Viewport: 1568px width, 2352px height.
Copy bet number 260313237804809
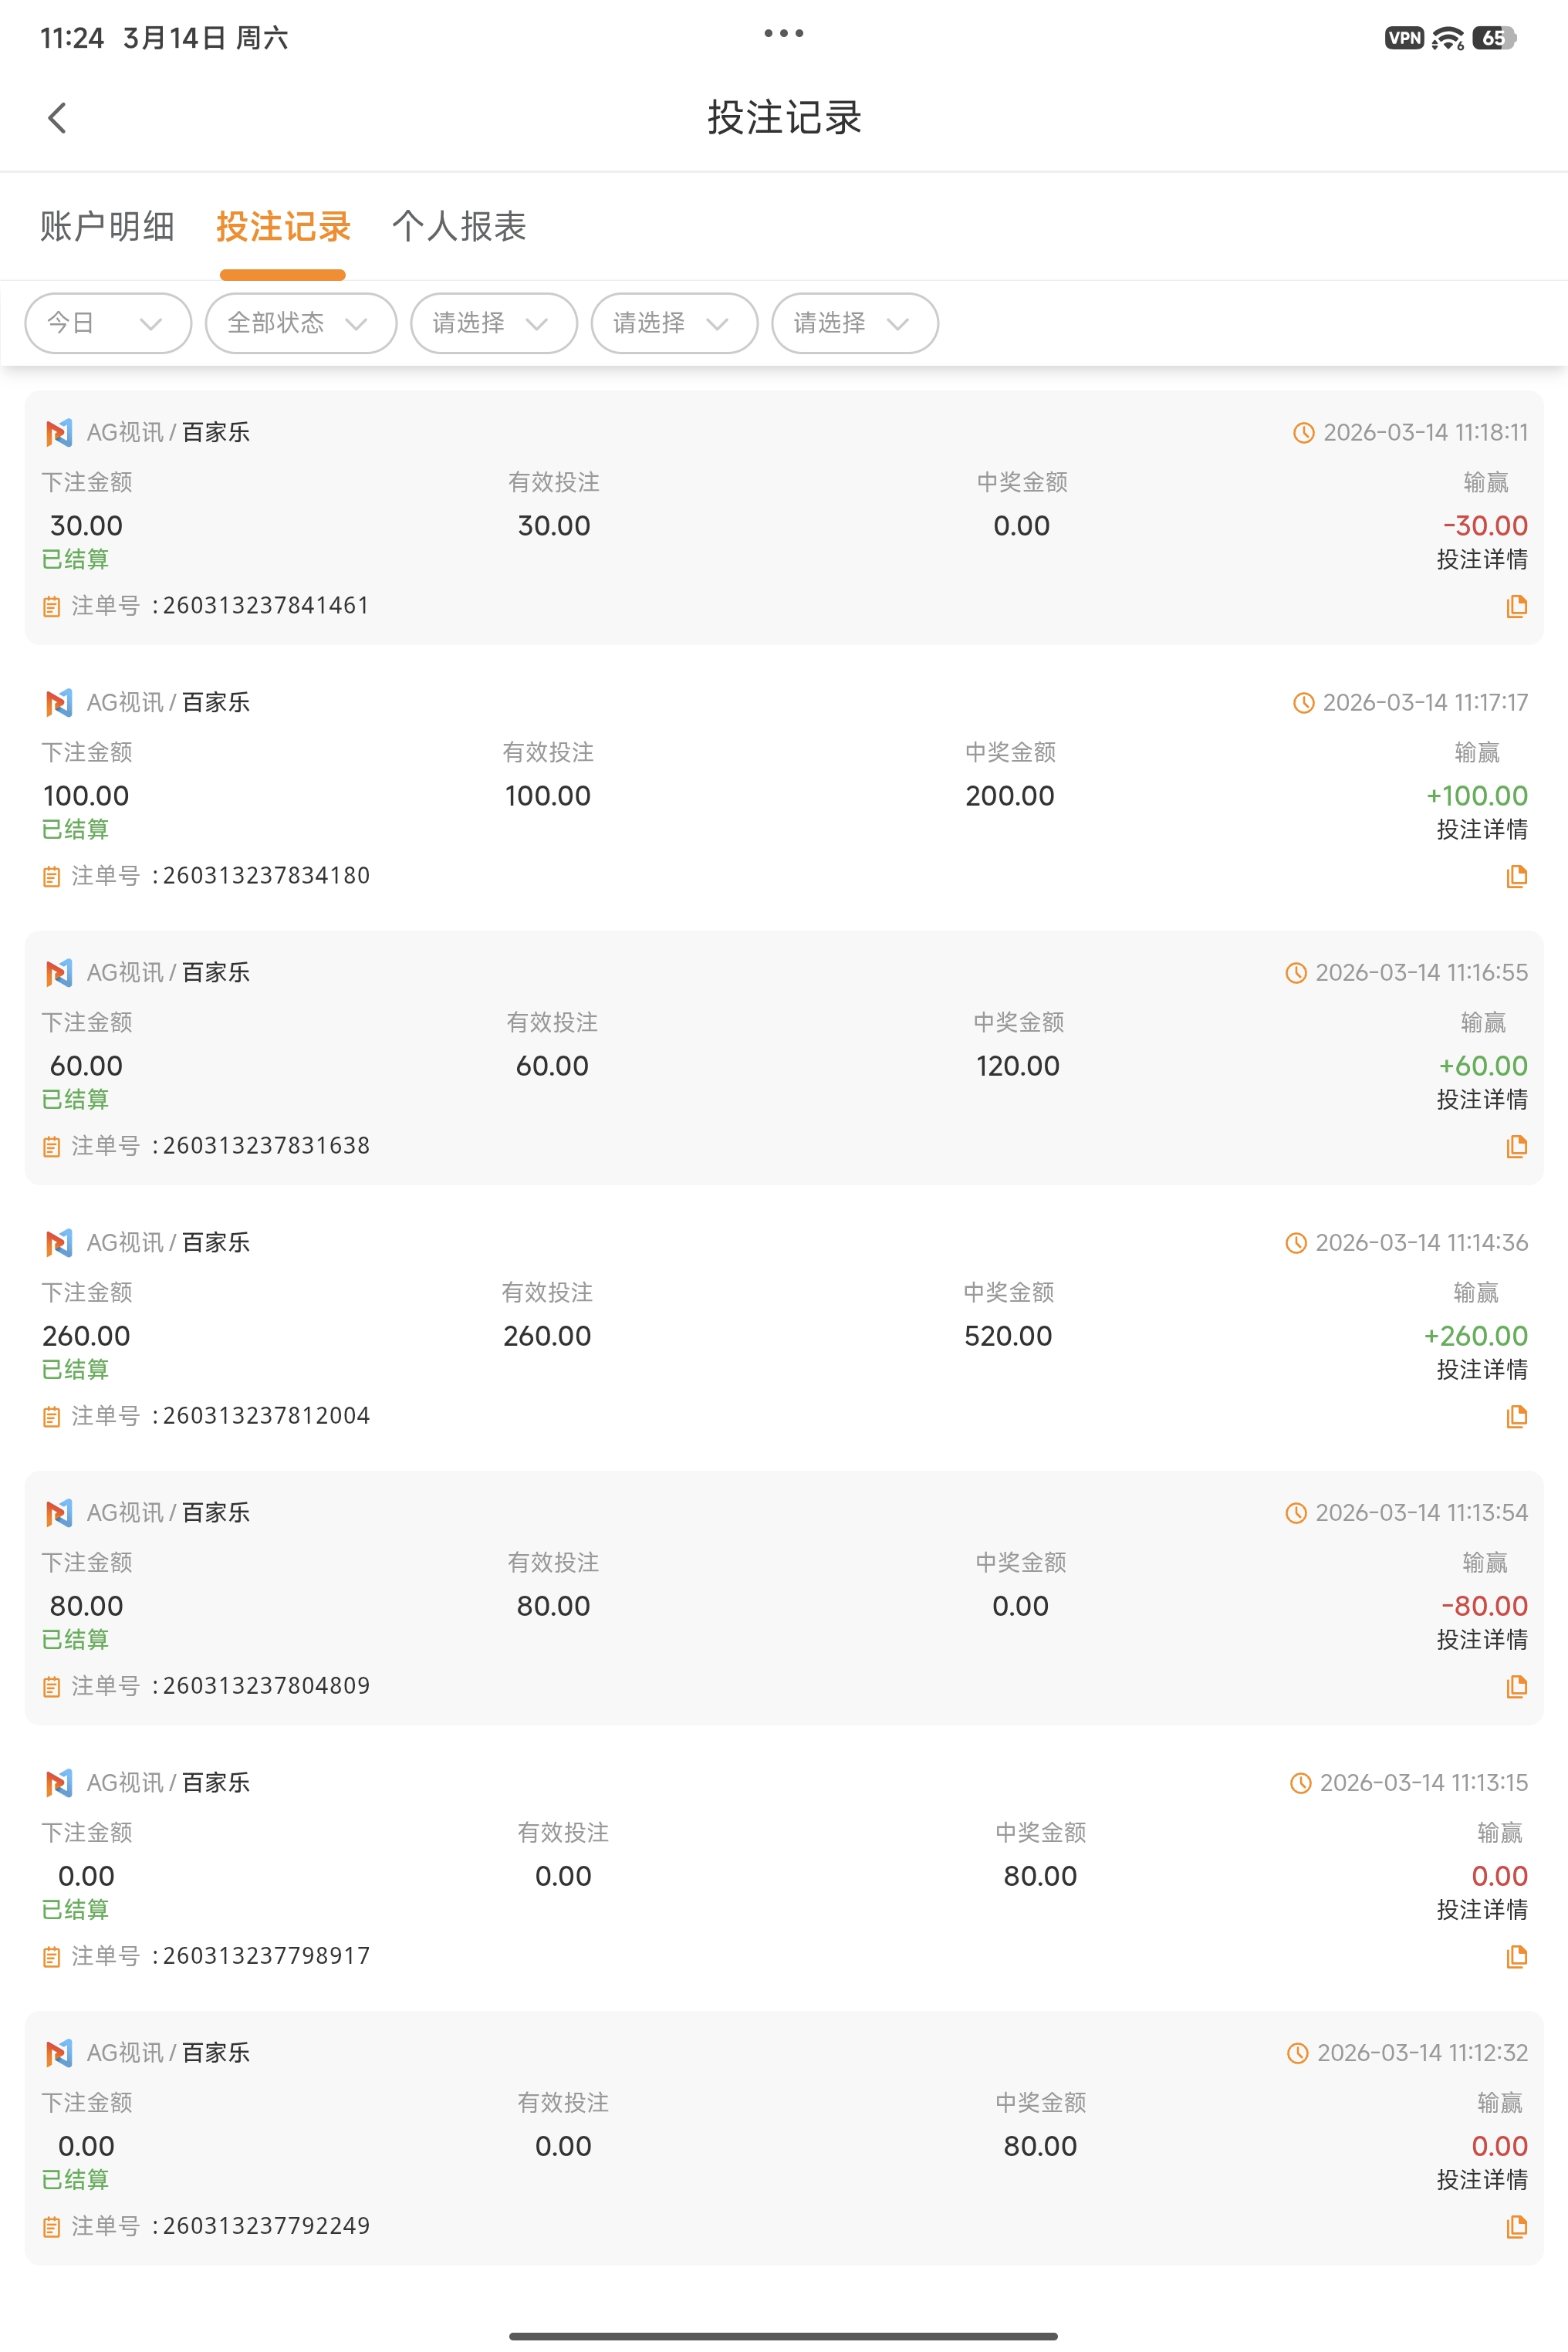1516,1686
